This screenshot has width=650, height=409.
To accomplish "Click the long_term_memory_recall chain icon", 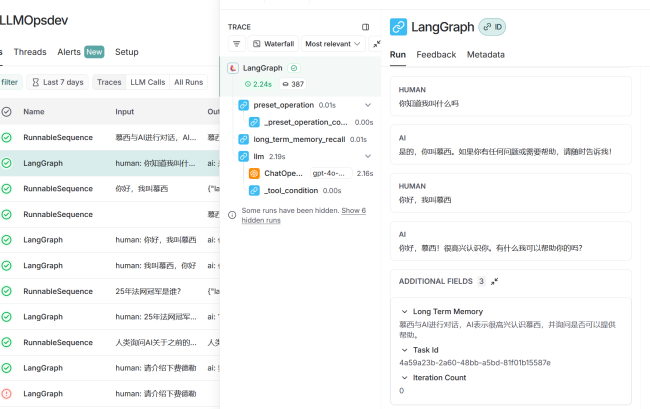I will tap(243, 139).
